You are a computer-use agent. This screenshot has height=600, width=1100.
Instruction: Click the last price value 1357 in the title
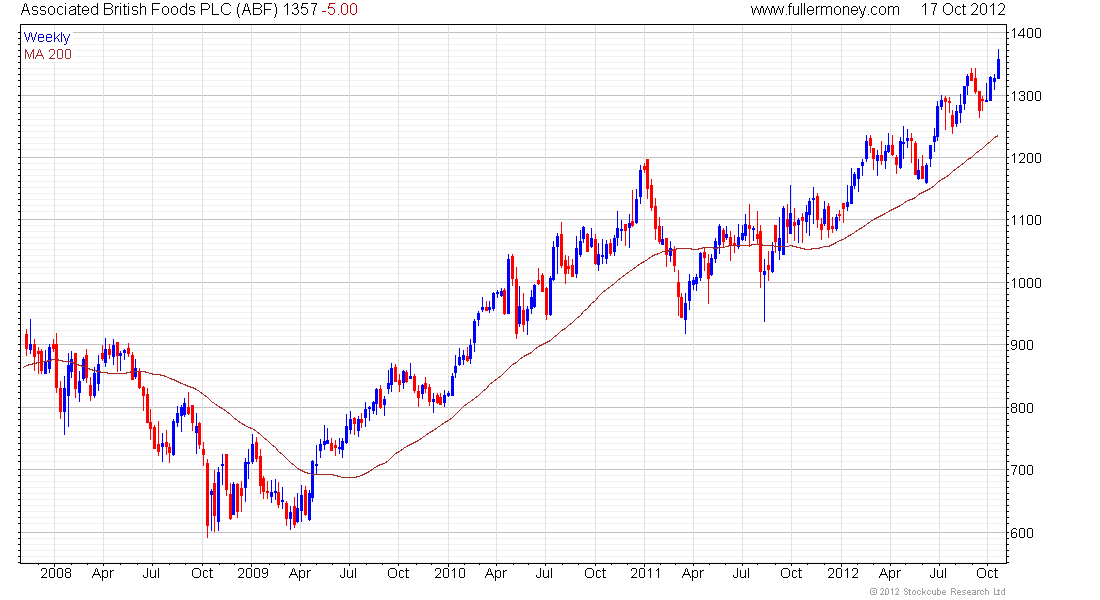(300, 10)
